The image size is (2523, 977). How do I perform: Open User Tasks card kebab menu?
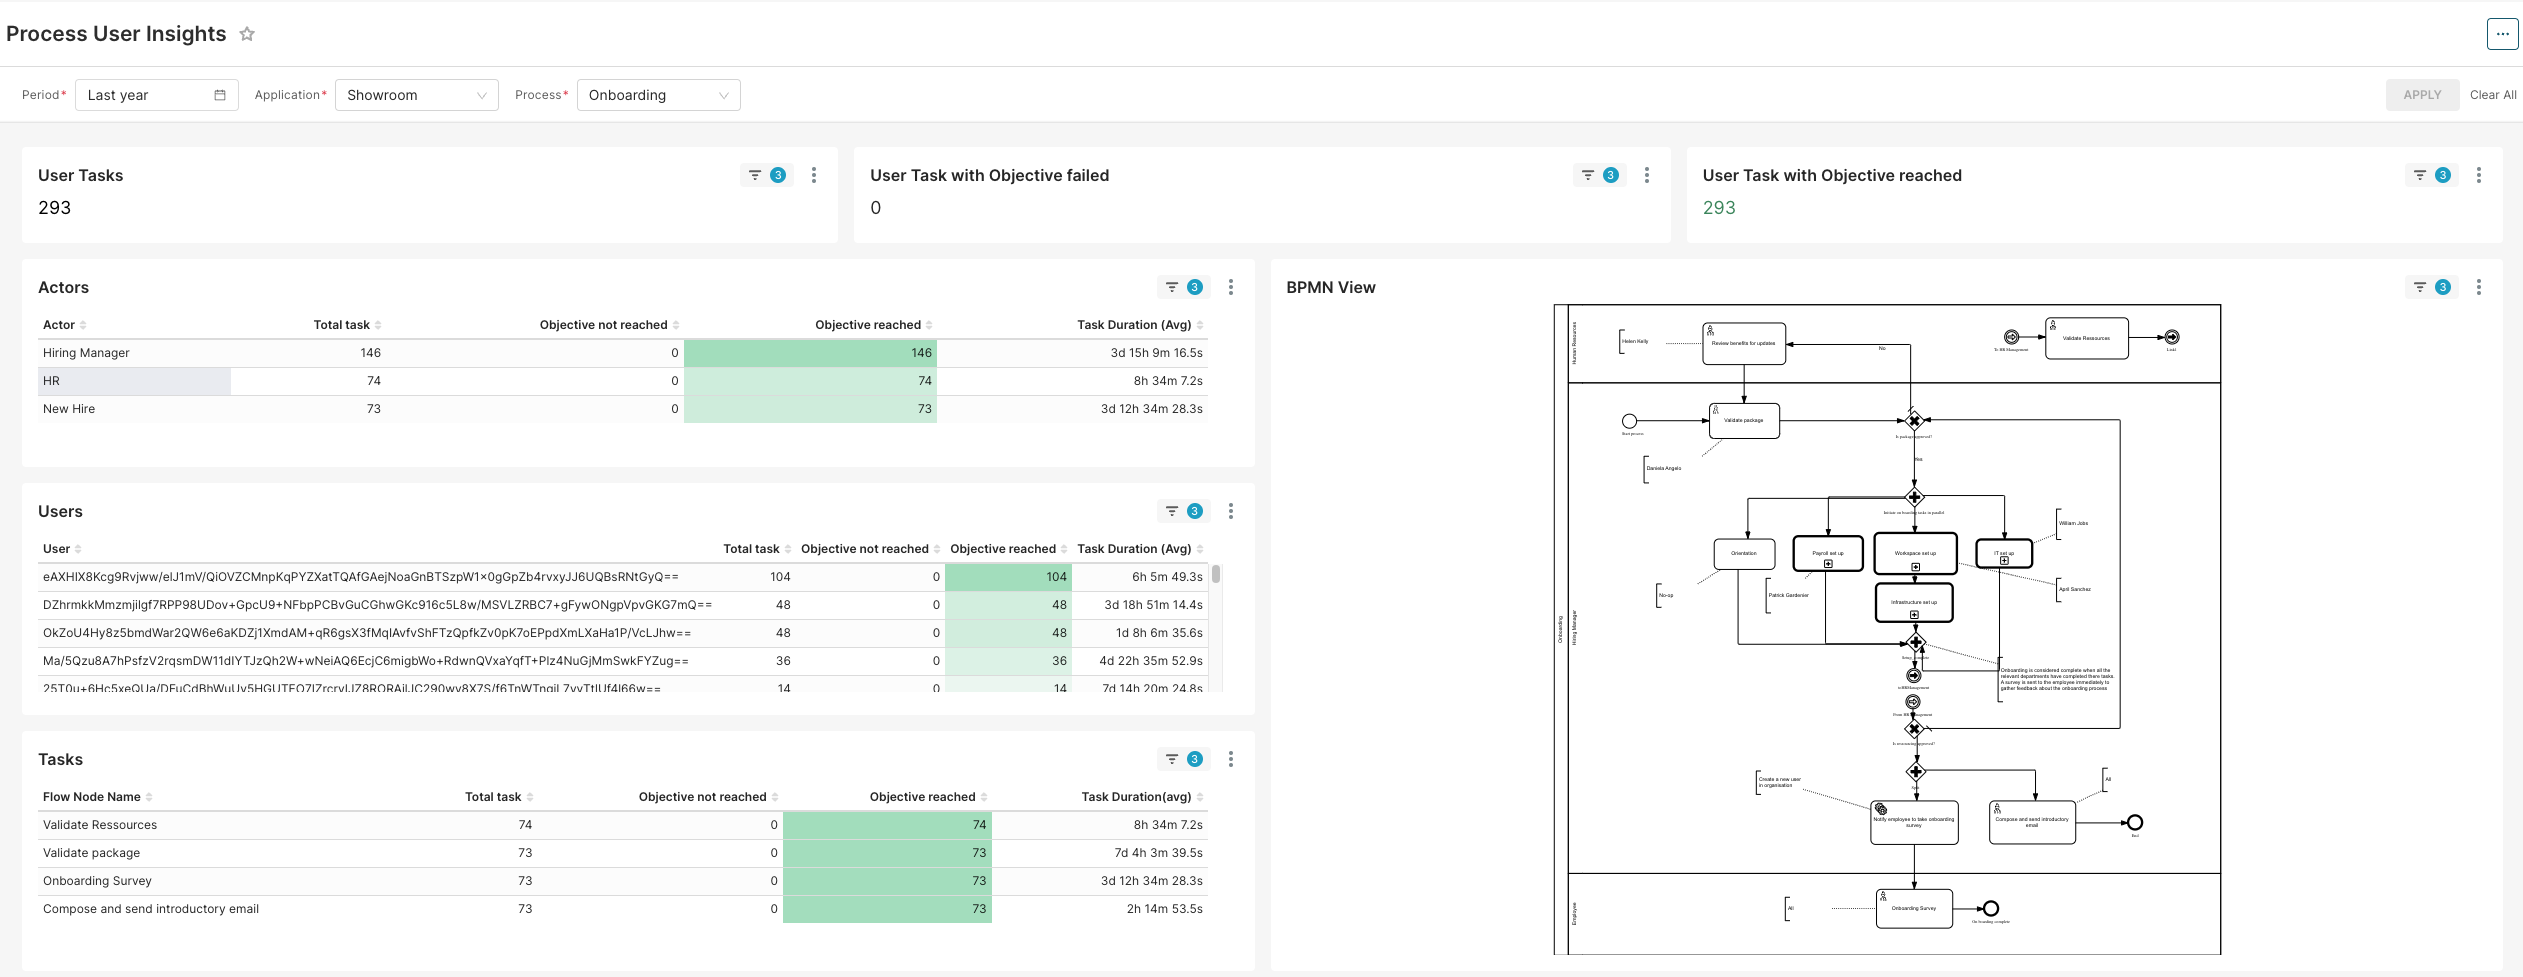(814, 175)
